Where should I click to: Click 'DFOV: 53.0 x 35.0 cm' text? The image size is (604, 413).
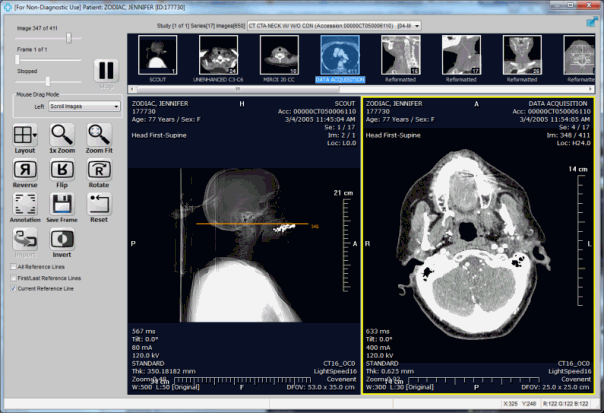(320, 387)
